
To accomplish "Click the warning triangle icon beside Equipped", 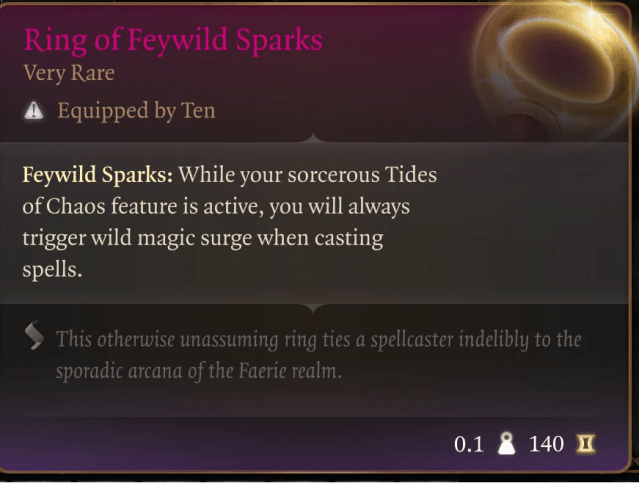I will pyautogui.click(x=33, y=111).
